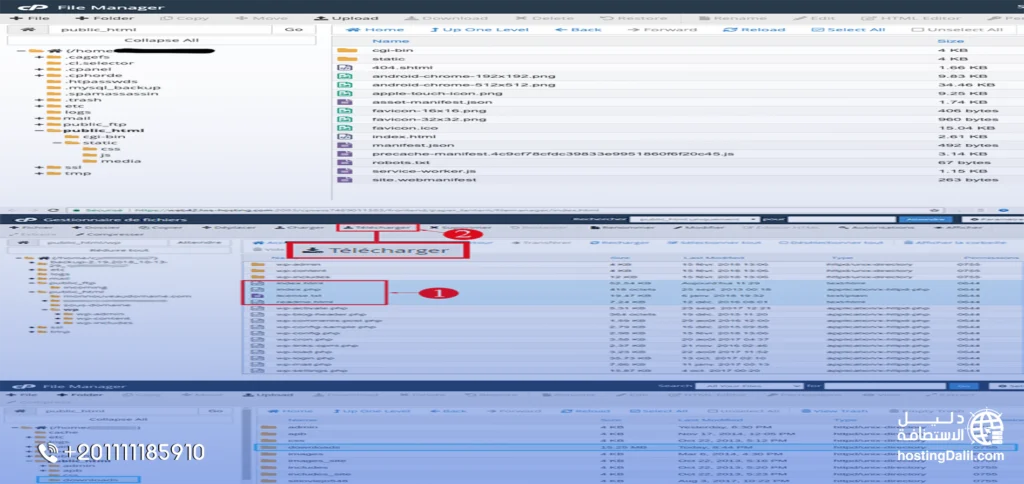Click the 404.shtml file icon
Viewport: 1024px width, 484px height.
pos(345,67)
